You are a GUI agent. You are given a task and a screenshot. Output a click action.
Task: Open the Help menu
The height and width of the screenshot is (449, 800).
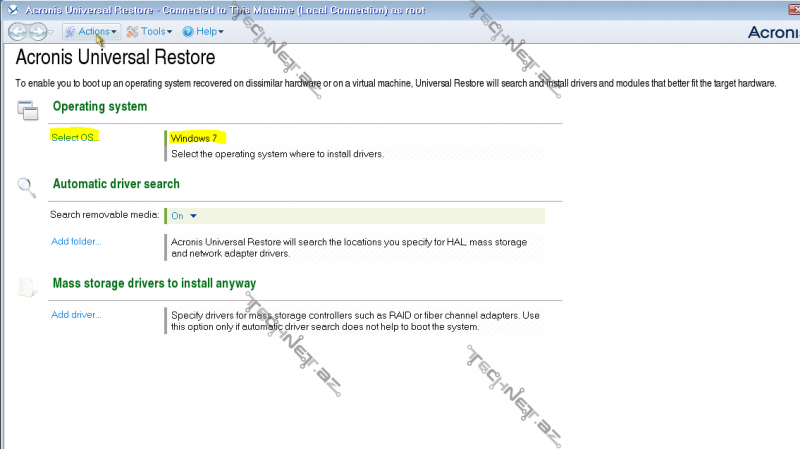[208, 31]
